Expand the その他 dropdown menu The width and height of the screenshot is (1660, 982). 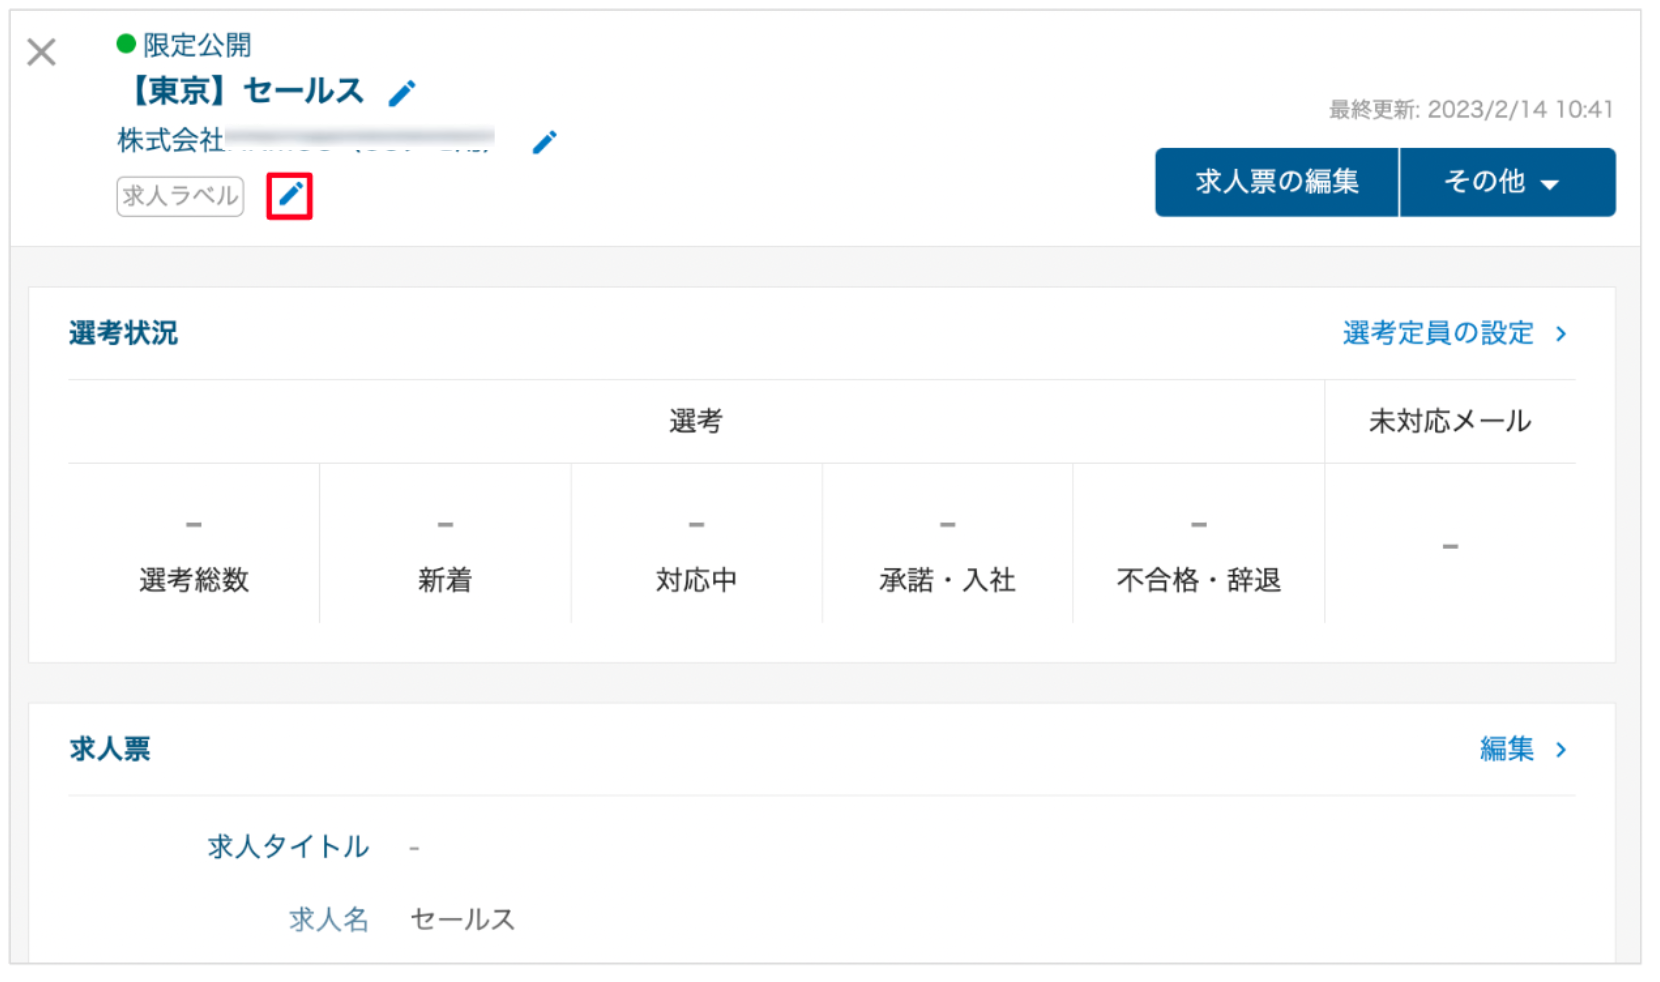tap(1508, 182)
